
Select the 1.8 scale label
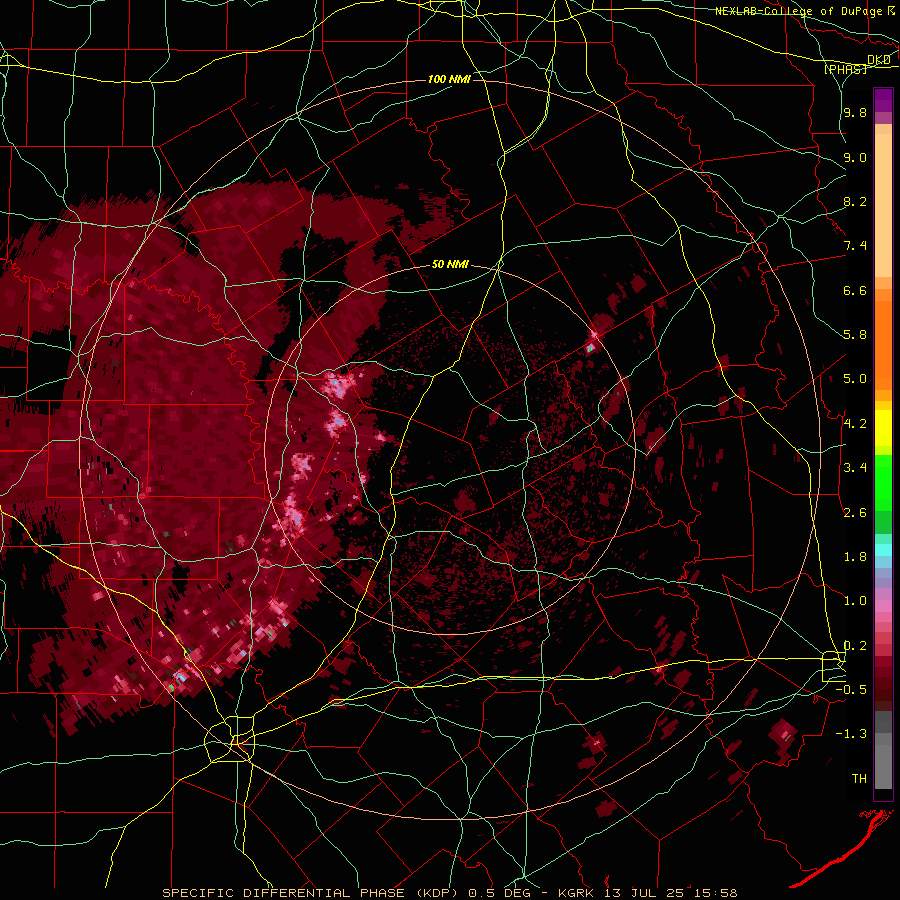click(x=855, y=557)
